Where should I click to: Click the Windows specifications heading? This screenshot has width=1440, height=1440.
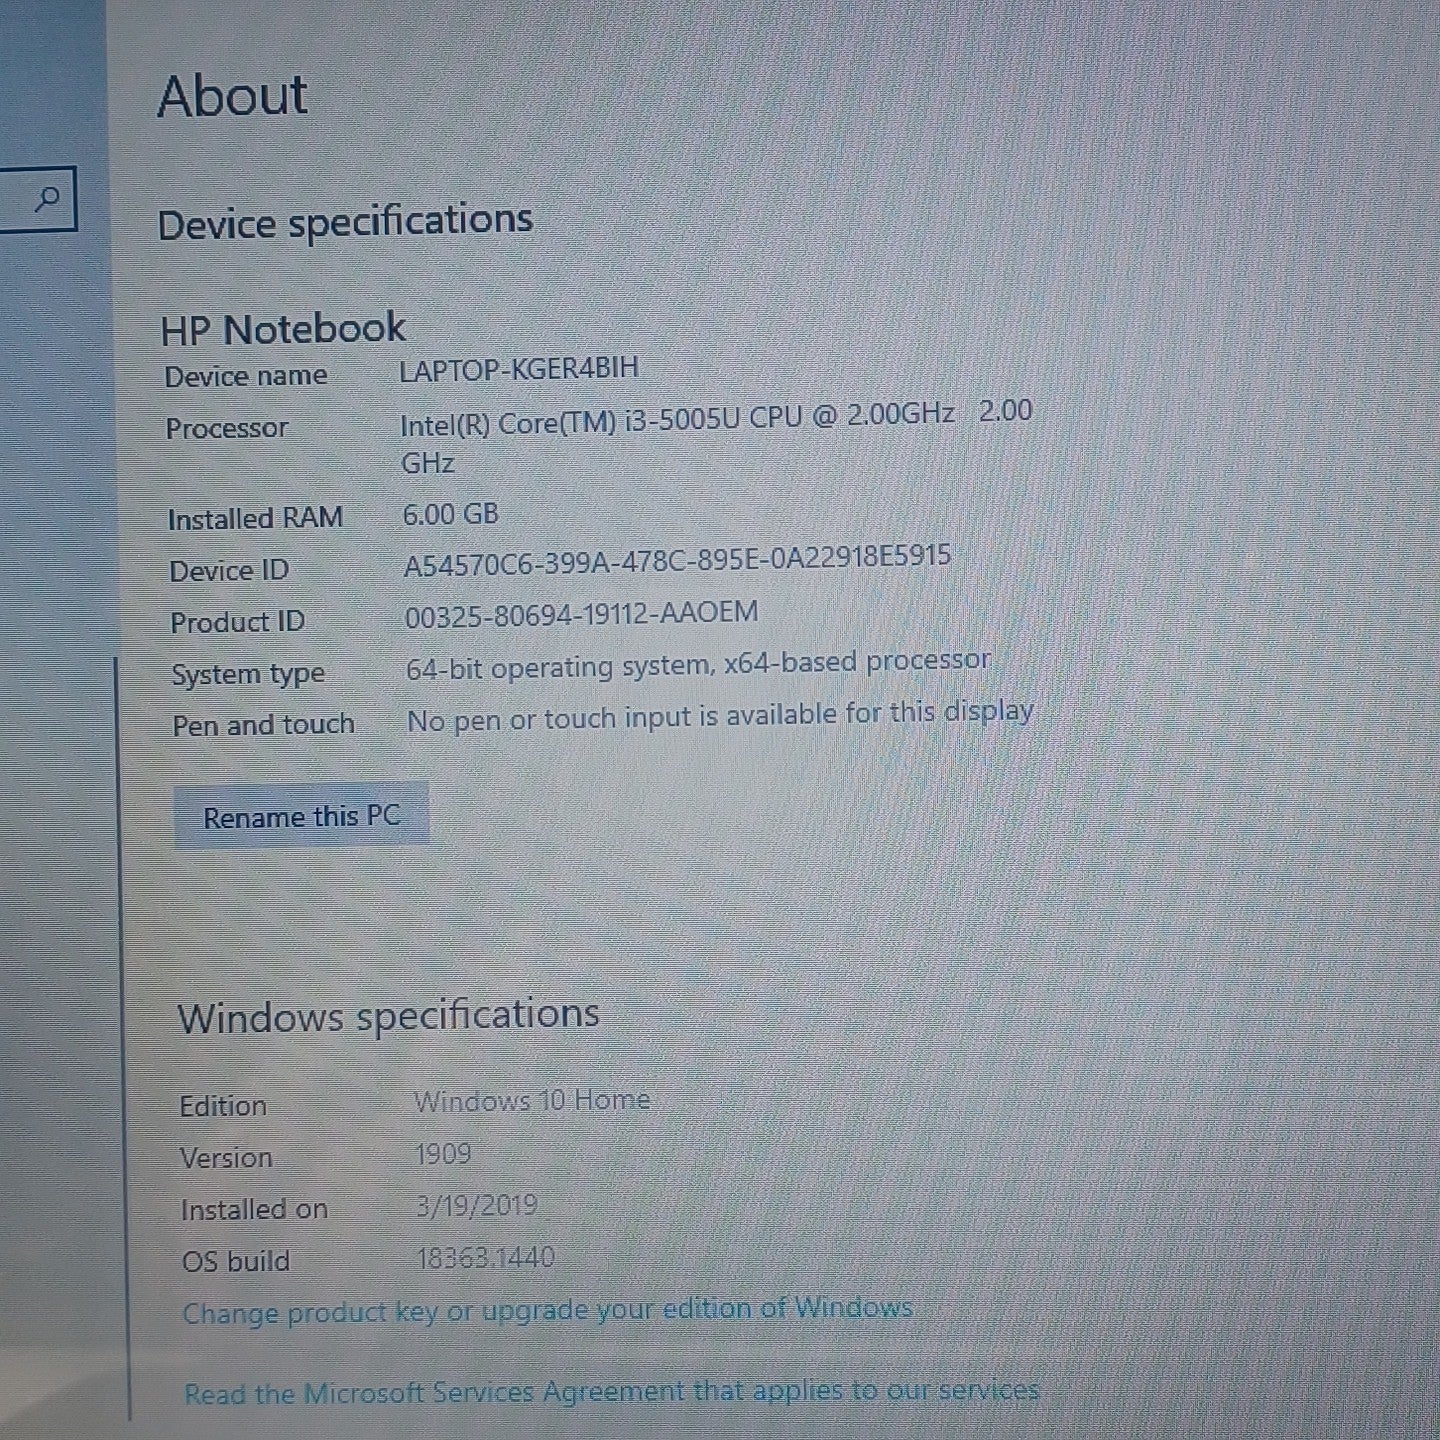388,1016
